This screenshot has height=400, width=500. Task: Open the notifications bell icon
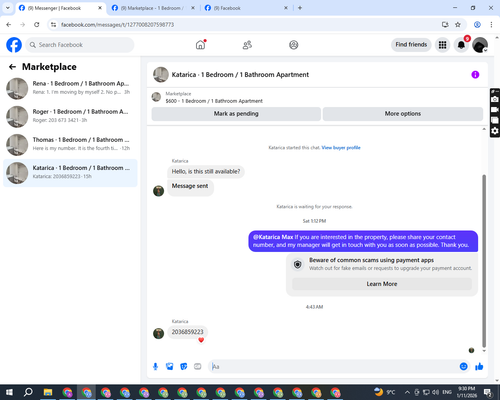pyautogui.click(x=461, y=45)
